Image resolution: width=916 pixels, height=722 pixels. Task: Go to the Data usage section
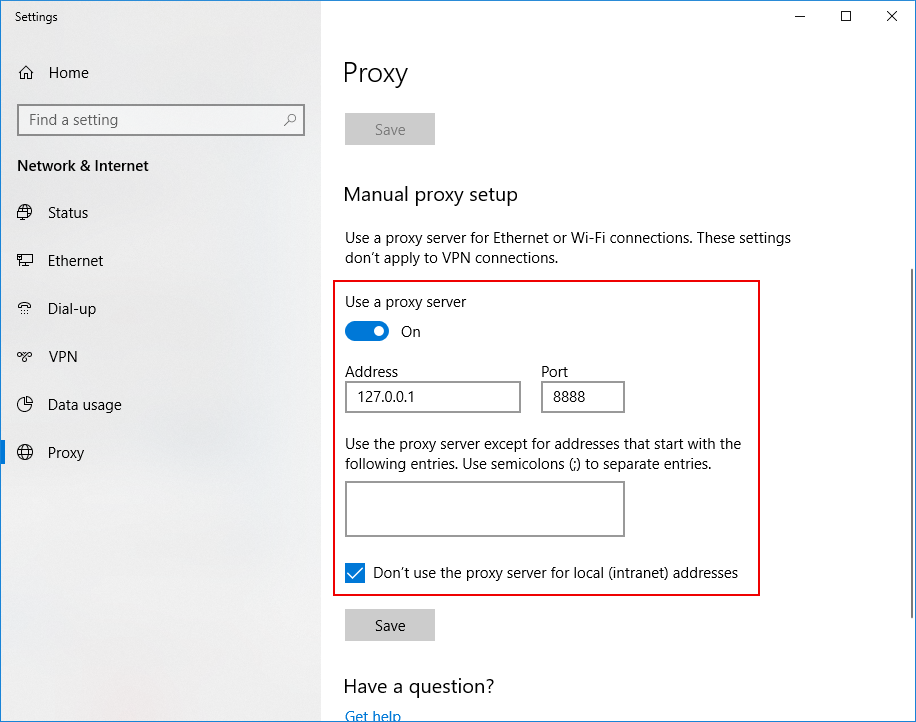84,405
